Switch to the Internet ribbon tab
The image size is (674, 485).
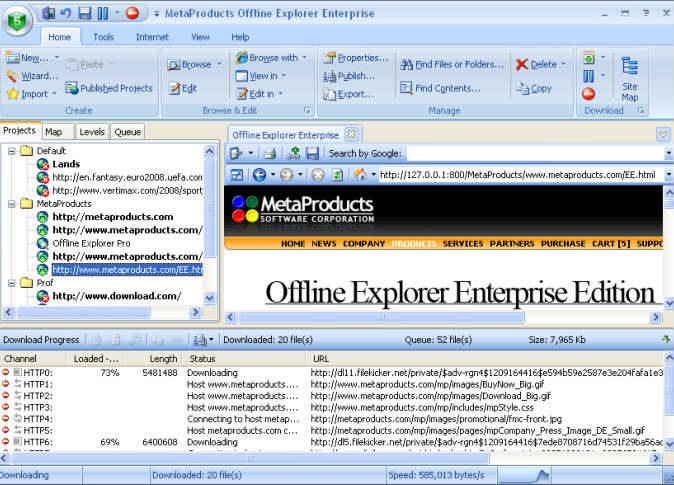click(152, 37)
